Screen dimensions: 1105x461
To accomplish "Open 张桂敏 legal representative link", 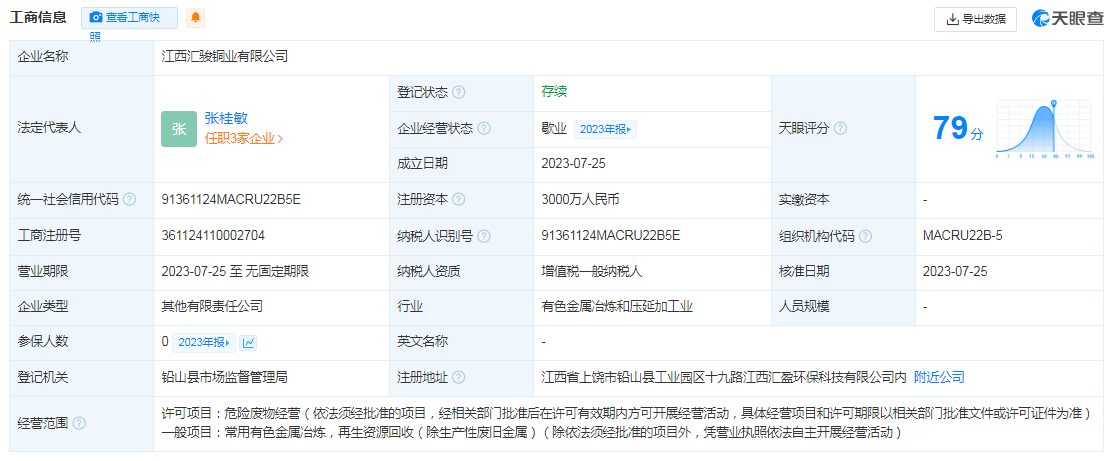I will pos(226,118).
